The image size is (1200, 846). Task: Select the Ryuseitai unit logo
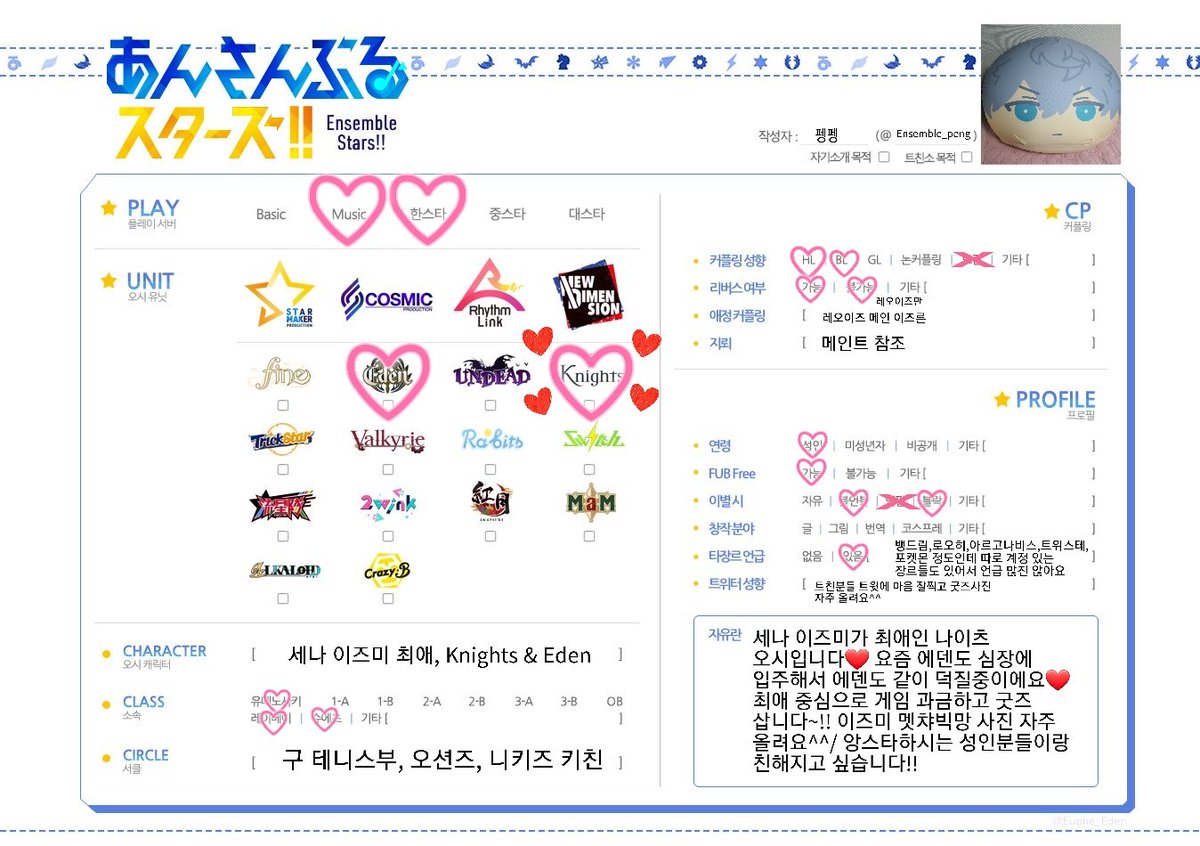click(282, 505)
